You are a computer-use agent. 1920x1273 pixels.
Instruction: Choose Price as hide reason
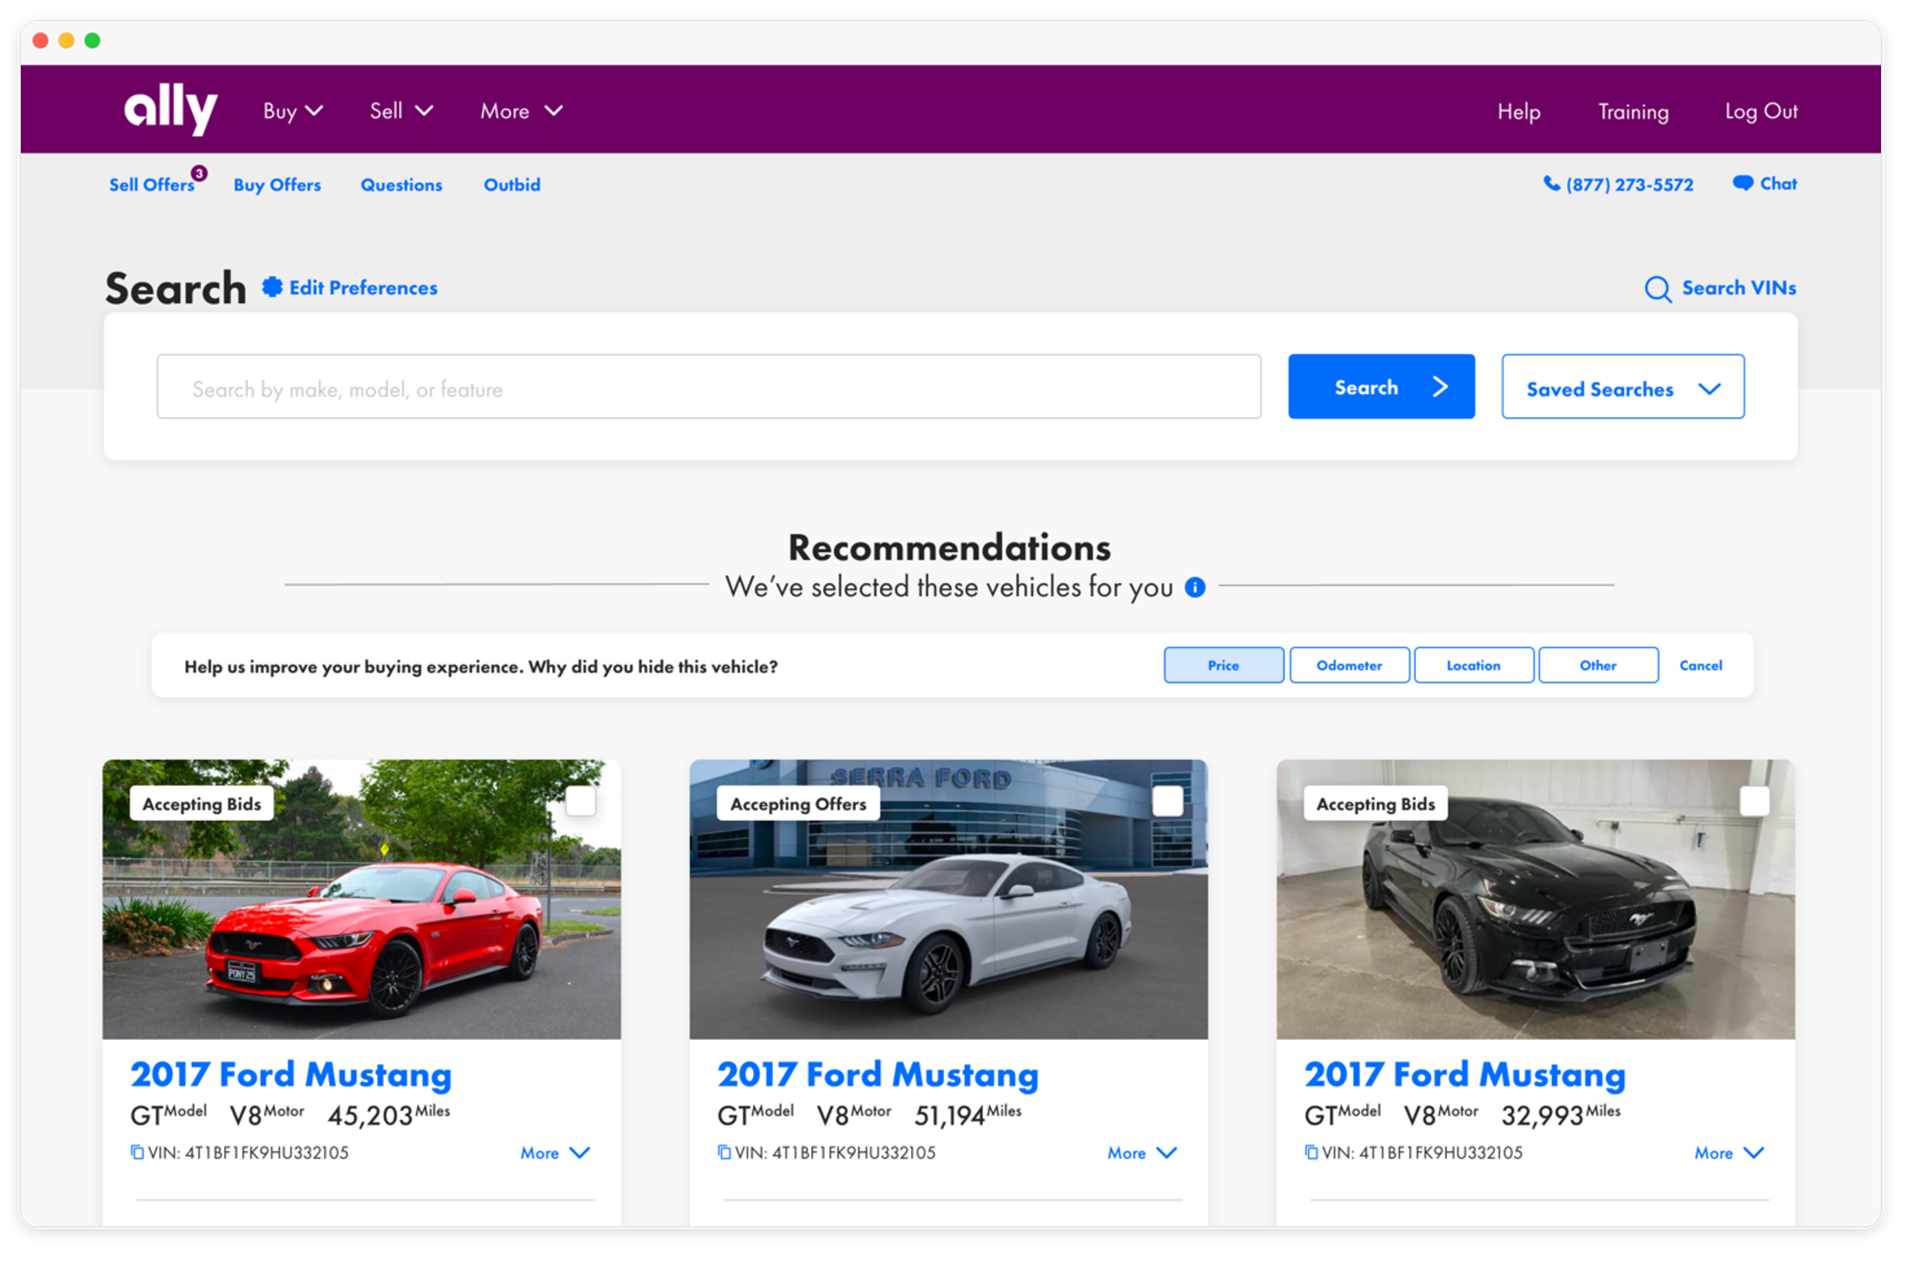1223,665
